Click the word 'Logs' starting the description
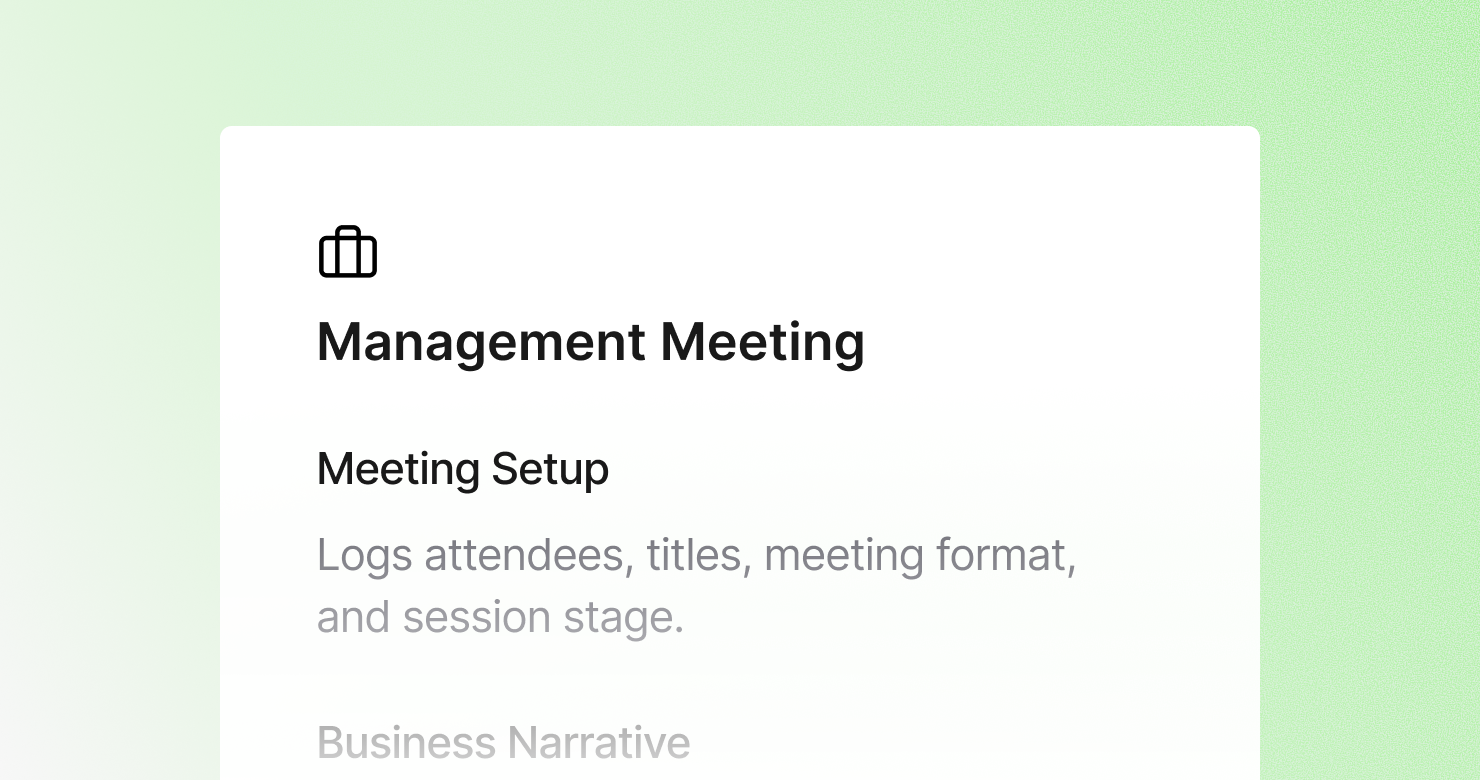 point(365,556)
